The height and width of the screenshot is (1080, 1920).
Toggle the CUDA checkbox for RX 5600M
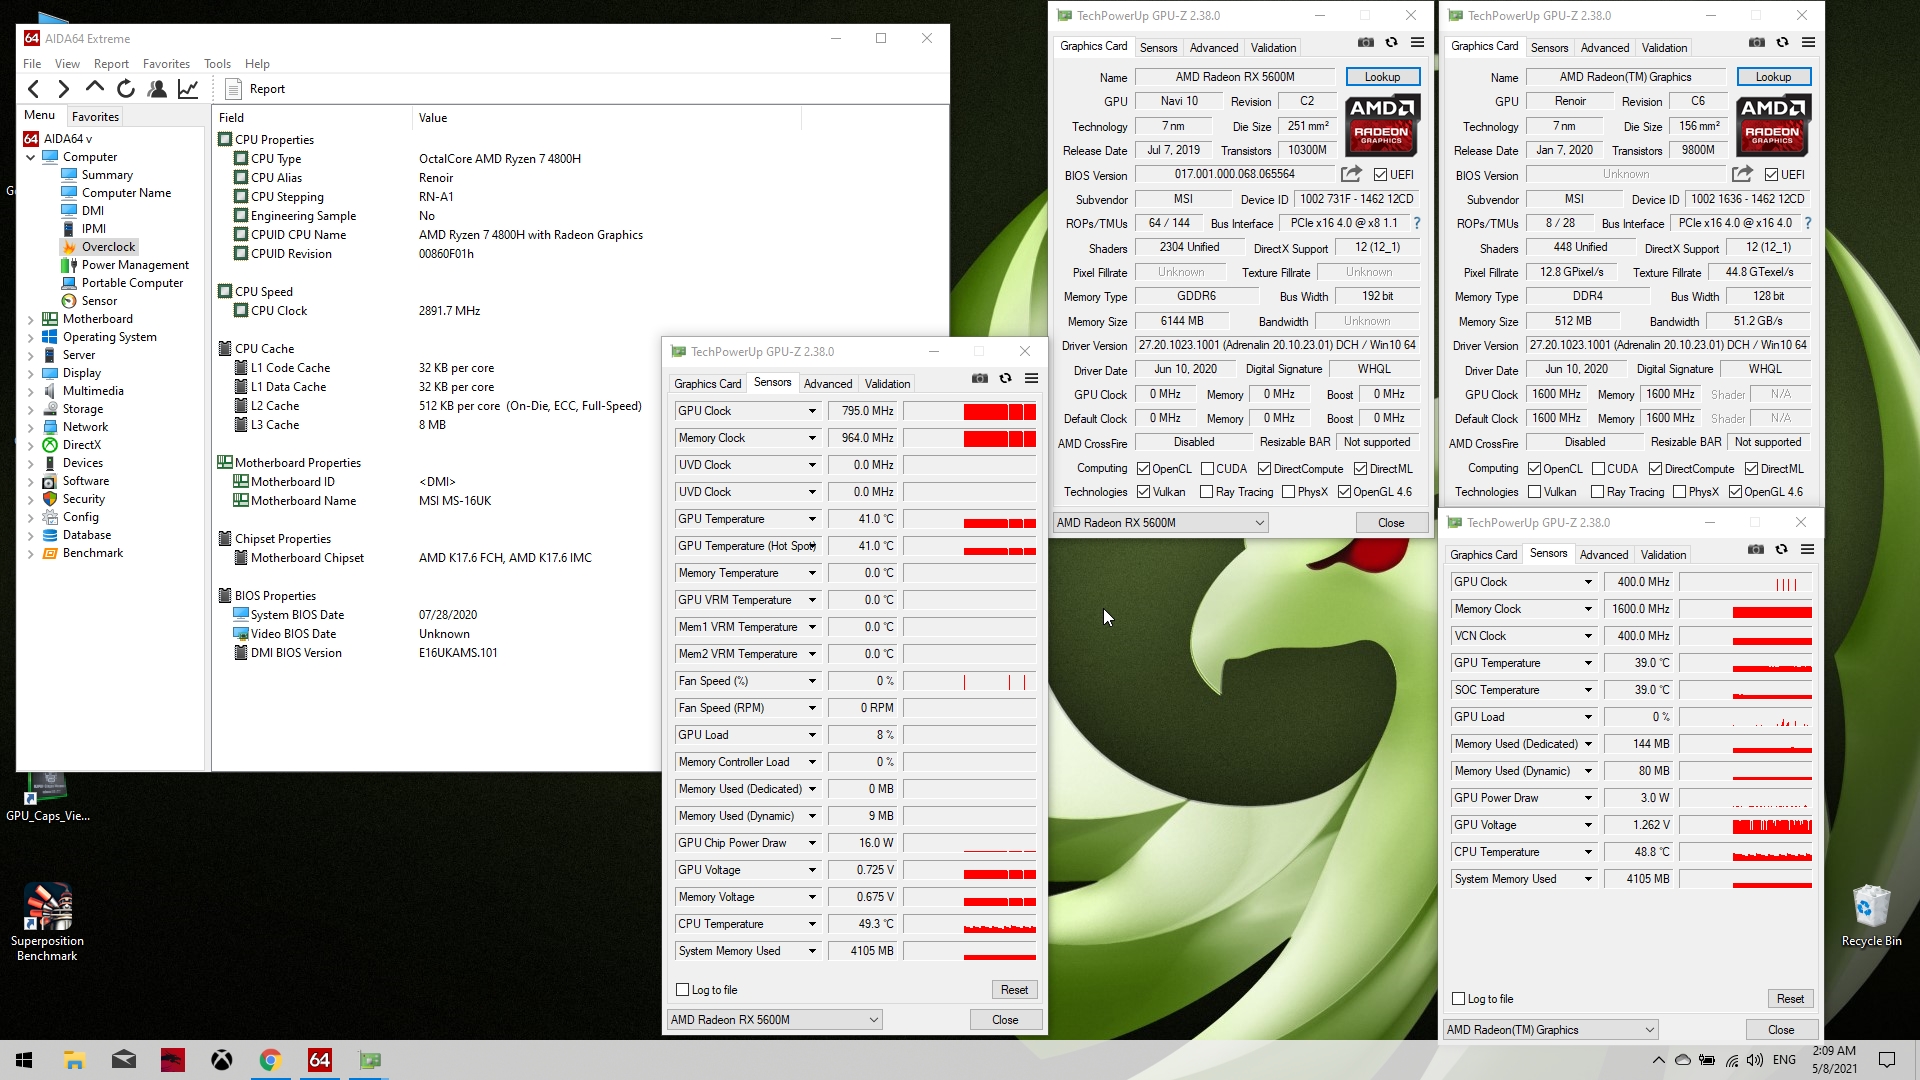(1208, 469)
